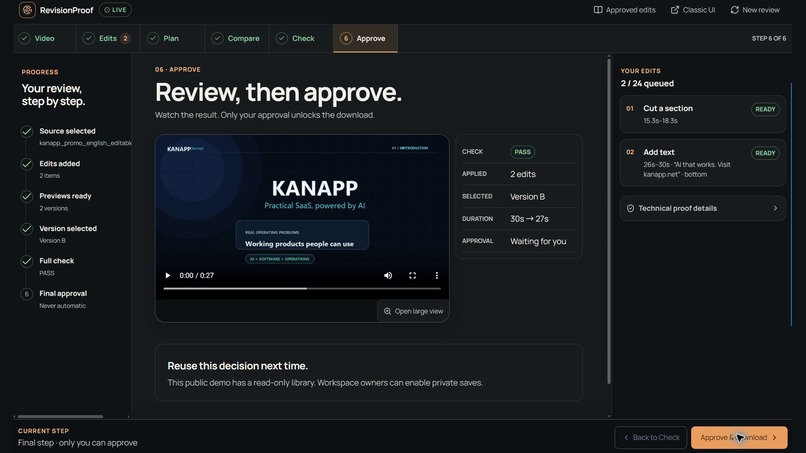Go to the Edits step tab
806x453 pixels.
(108, 39)
